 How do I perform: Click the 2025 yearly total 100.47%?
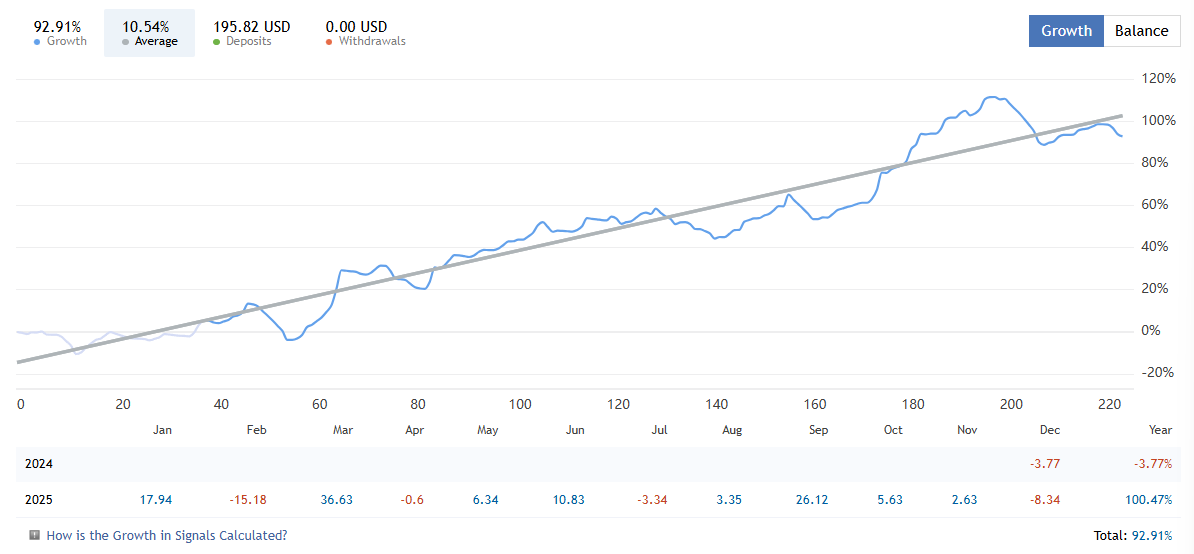click(1148, 499)
